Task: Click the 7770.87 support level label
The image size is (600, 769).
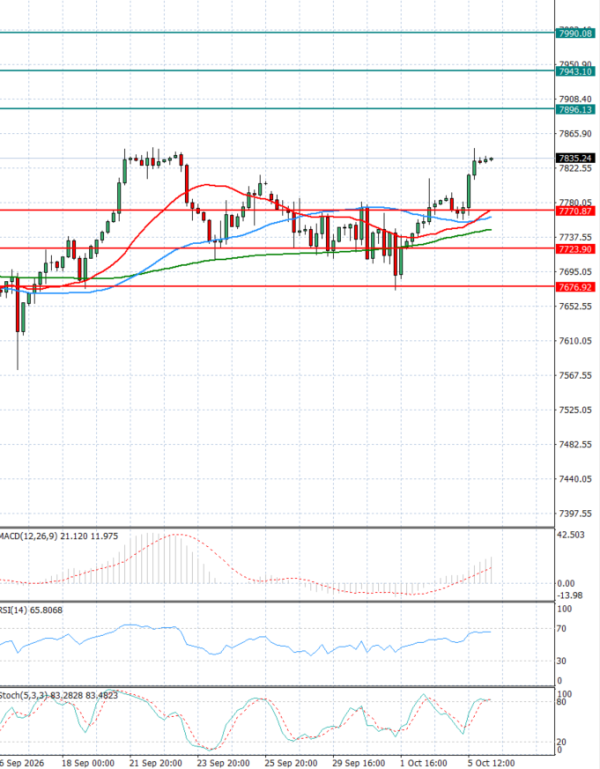Action: 575,211
